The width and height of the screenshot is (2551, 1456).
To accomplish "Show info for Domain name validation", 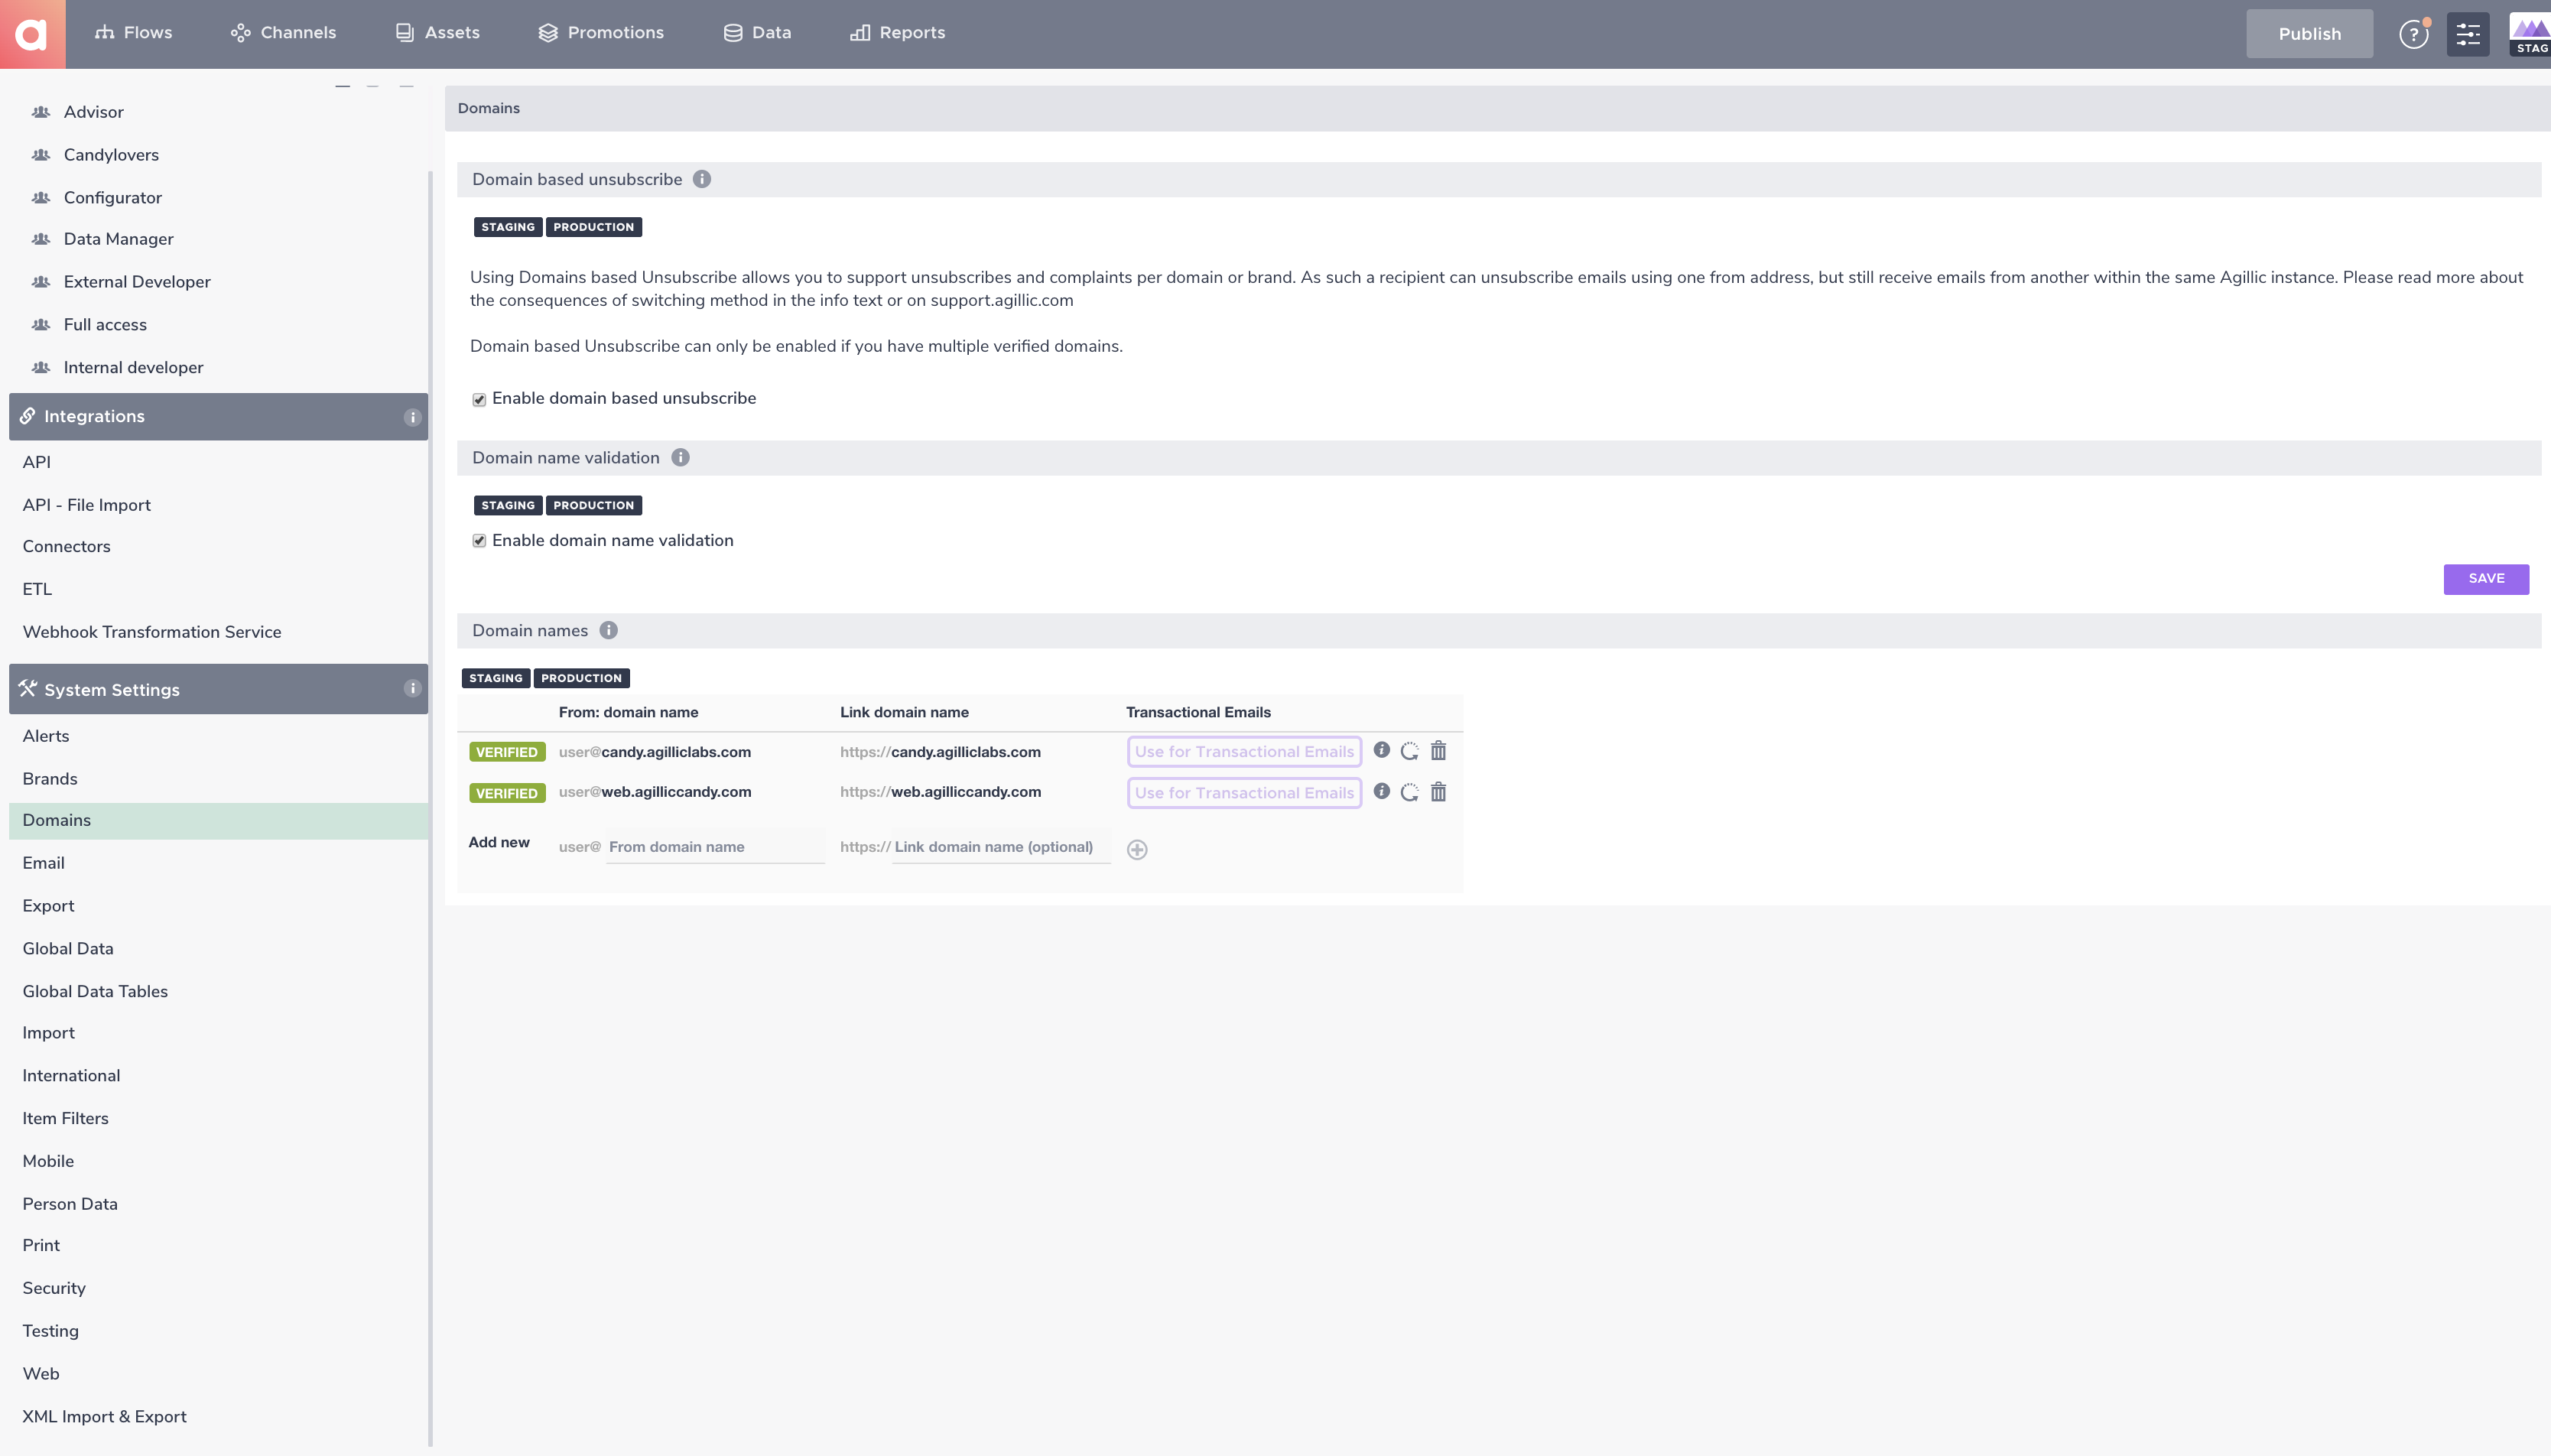I will pyautogui.click(x=680, y=457).
